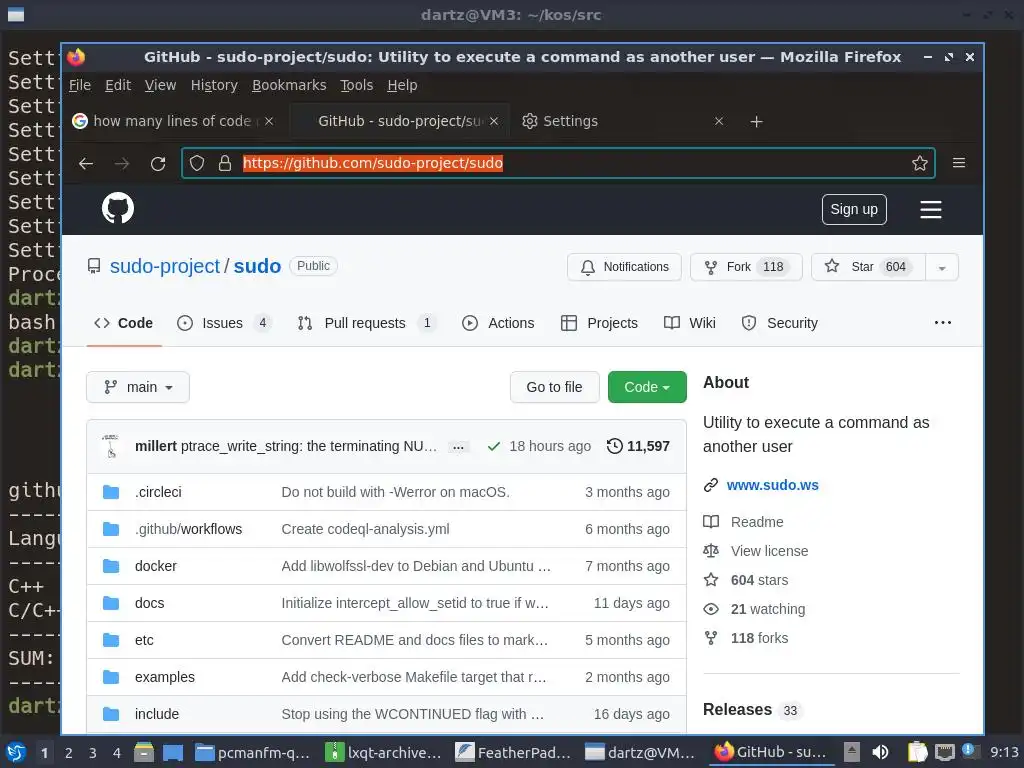Visit the www.sudo.ws website link
1024x768 pixels.
(x=773, y=485)
